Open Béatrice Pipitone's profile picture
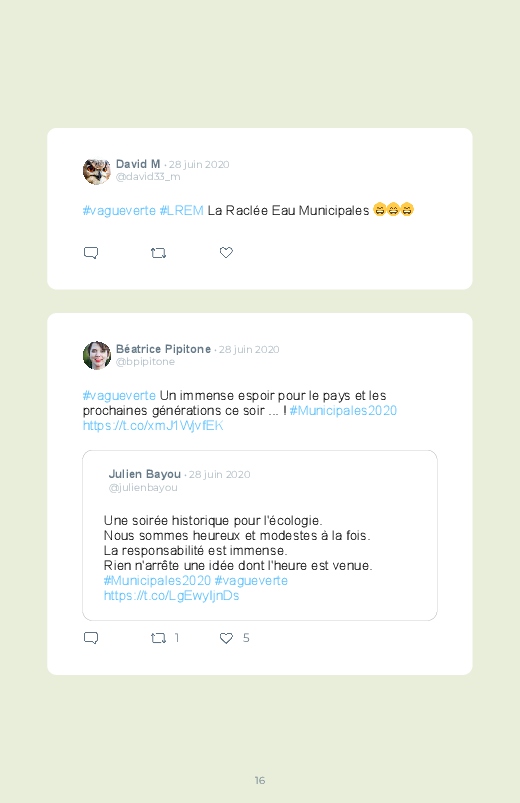This screenshot has width=520, height=803. (x=97, y=355)
